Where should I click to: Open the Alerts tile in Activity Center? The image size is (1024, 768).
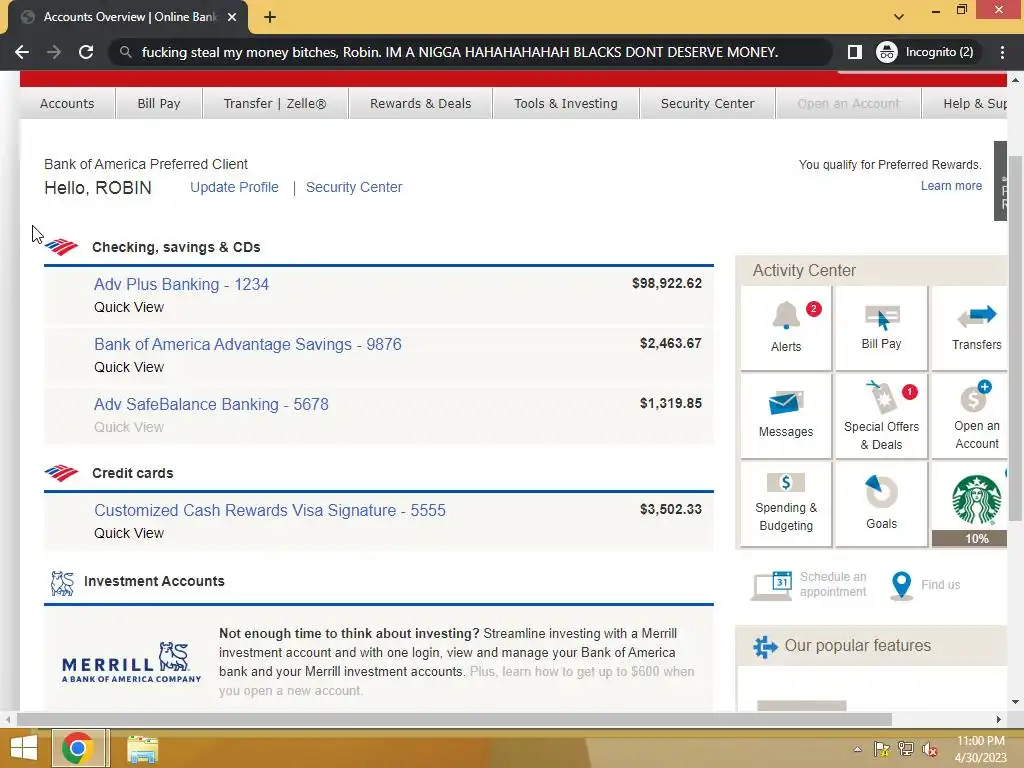pos(786,327)
